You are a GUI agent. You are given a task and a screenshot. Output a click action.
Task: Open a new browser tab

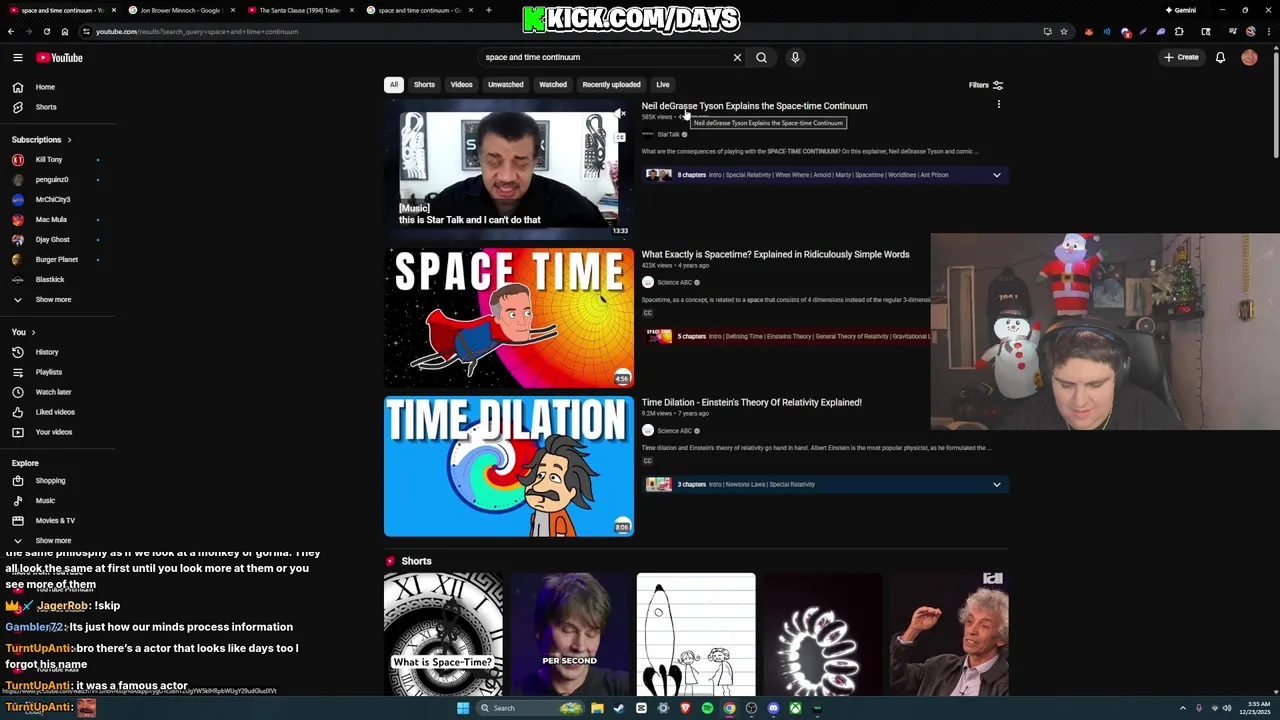tap(488, 10)
